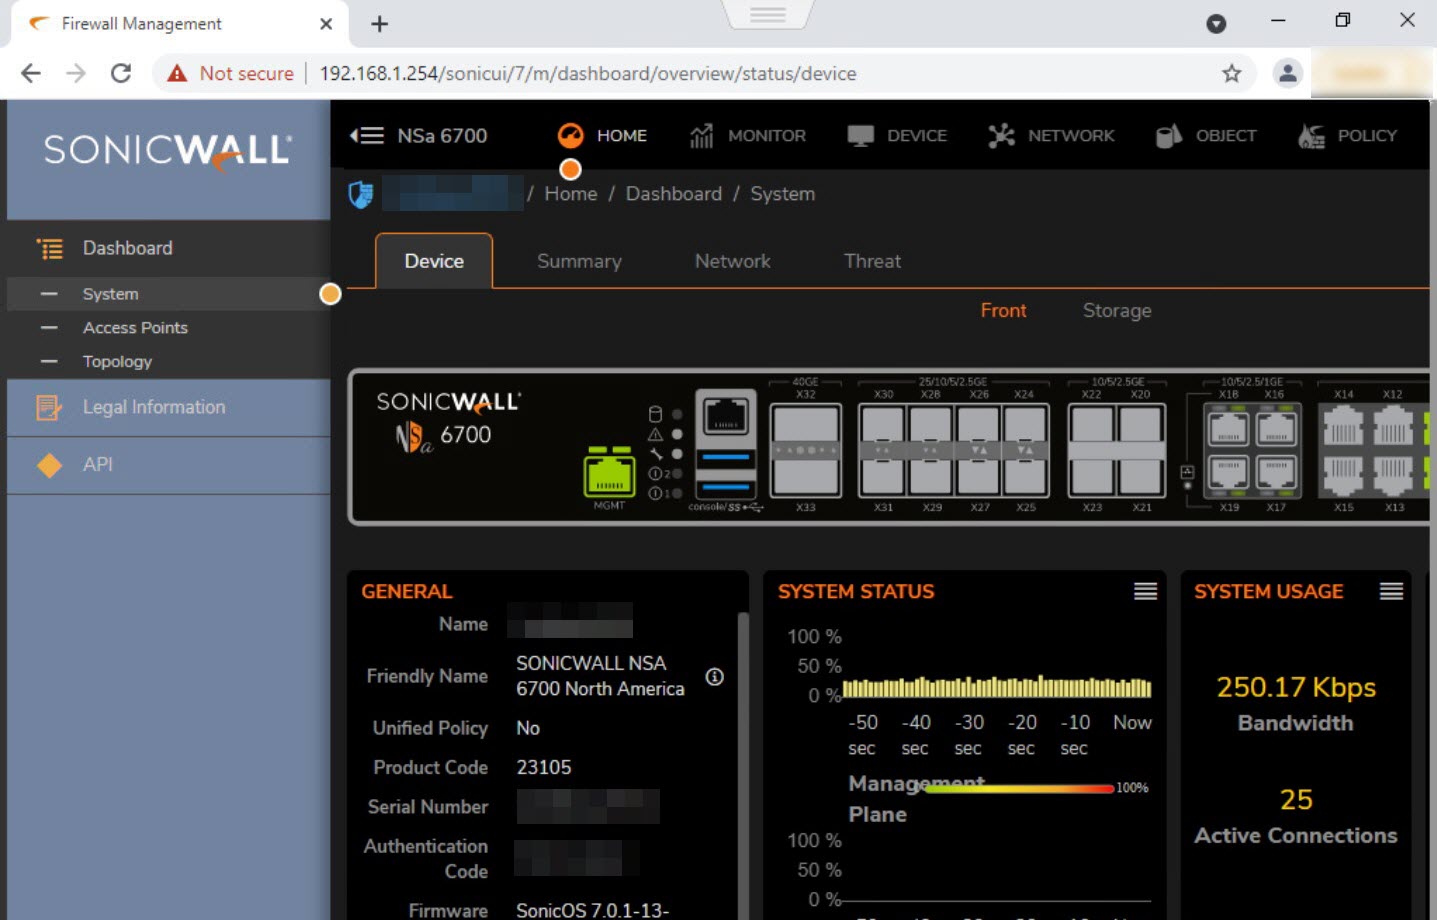The width and height of the screenshot is (1437, 920).
Task: Click the shield icon in breadcrumb
Action: [x=361, y=194]
